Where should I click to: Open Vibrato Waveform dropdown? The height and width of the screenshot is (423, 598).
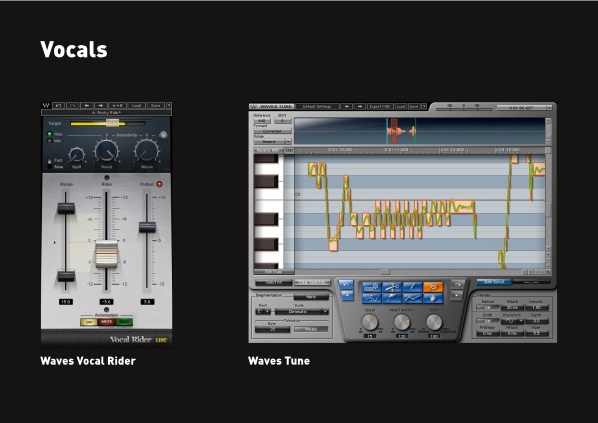pyautogui.click(x=512, y=321)
